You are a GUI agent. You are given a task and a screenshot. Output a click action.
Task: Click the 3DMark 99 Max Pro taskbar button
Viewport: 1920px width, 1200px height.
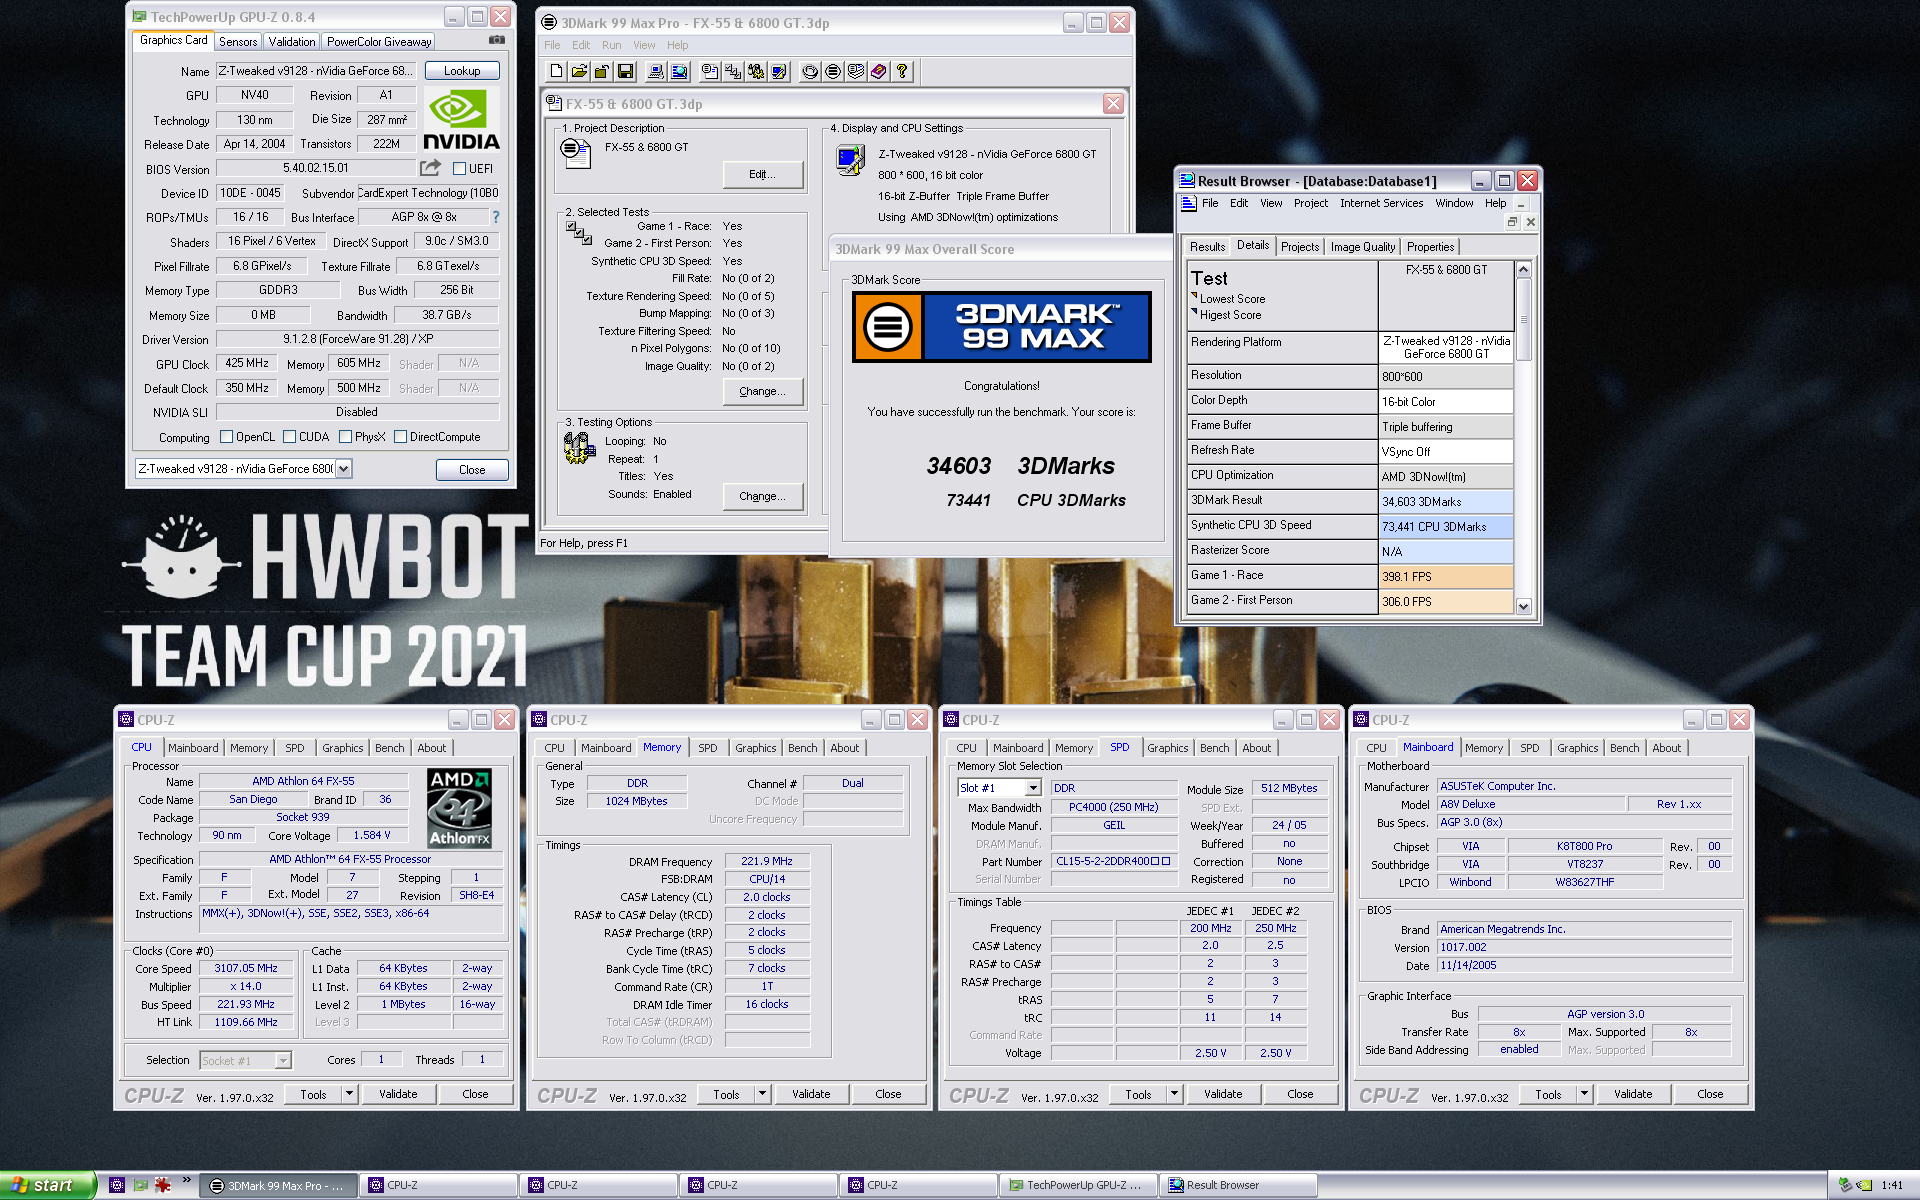(x=279, y=1185)
